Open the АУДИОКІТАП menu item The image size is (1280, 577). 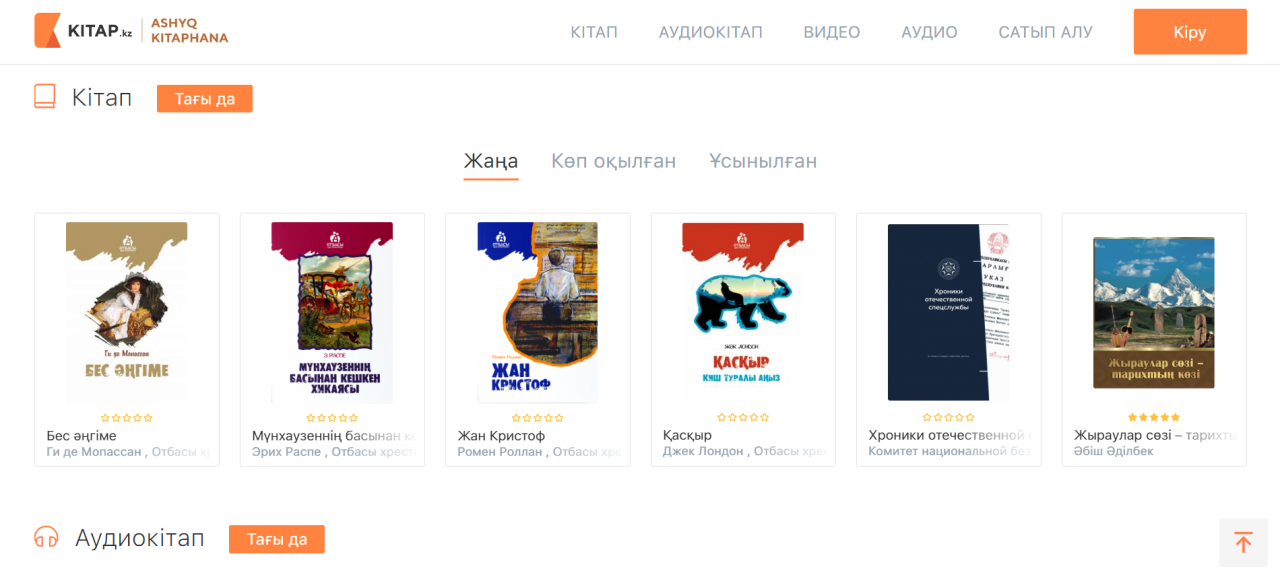tap(710, 32)
